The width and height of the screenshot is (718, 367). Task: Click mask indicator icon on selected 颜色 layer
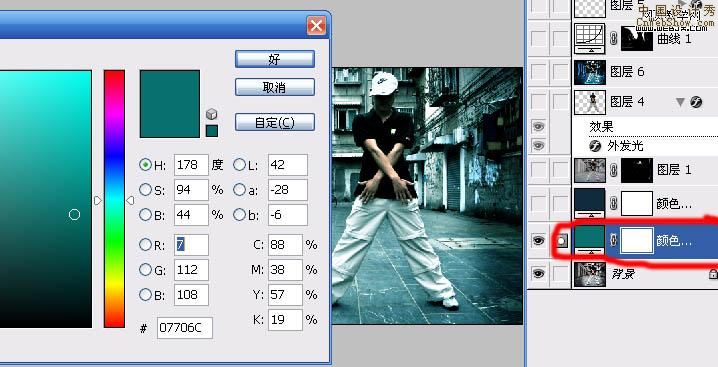(x=560, y=240)
